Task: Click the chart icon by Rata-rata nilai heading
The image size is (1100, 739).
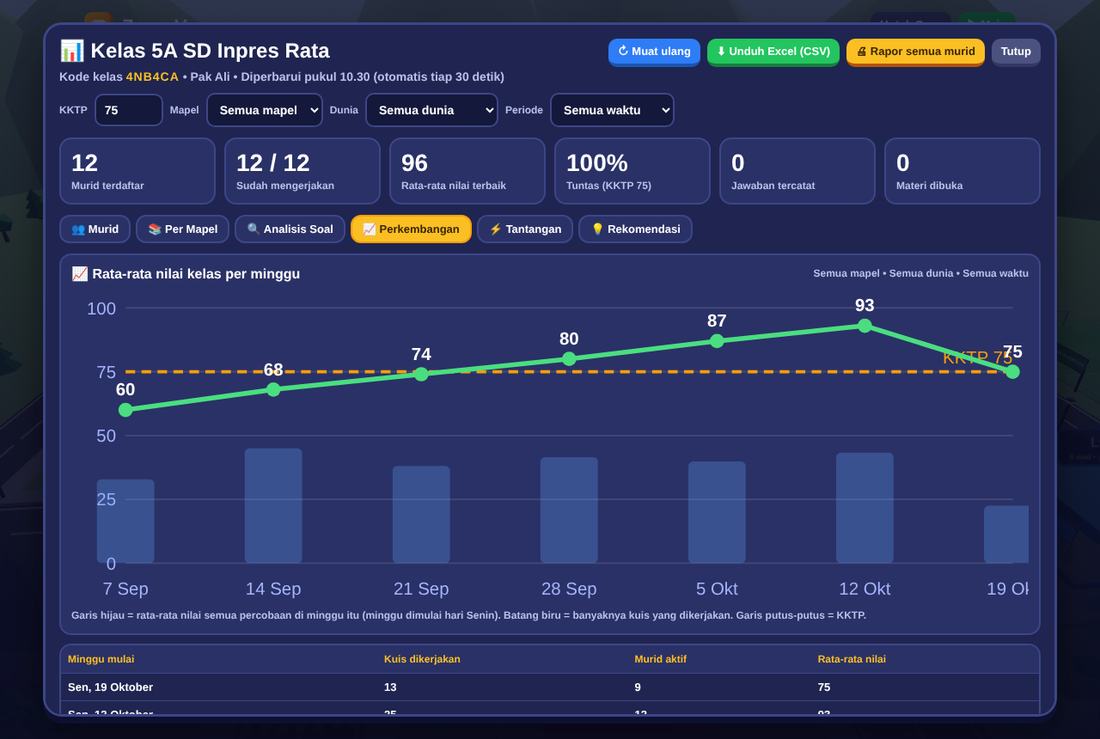Action: [79, 274]
